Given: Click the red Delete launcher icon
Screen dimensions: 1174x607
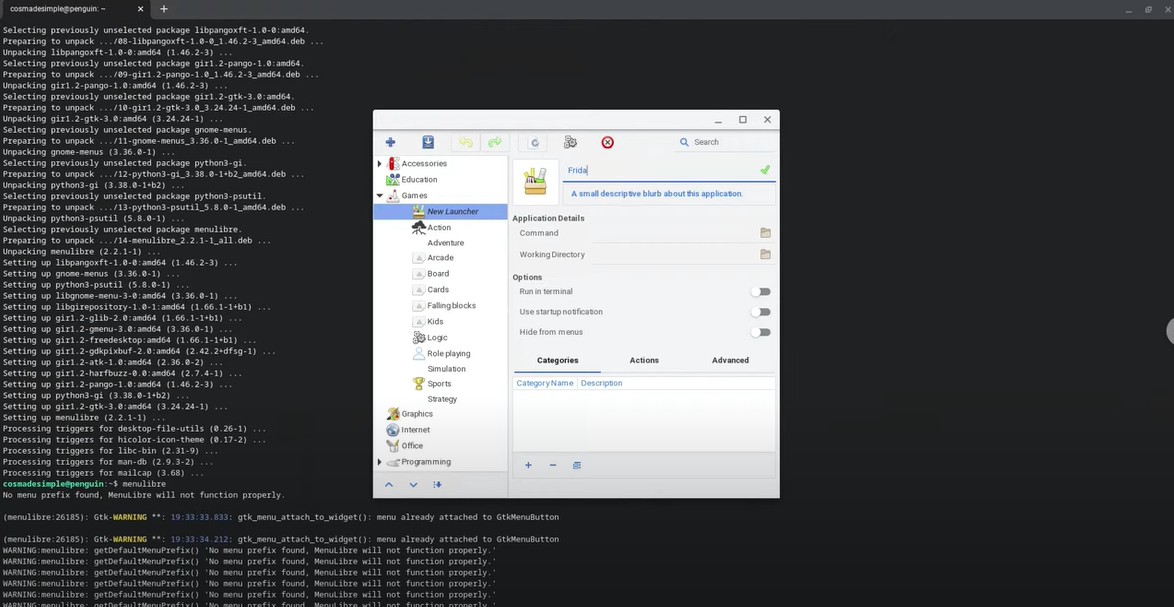Looking at the screenshot, I should click(607, 143).
